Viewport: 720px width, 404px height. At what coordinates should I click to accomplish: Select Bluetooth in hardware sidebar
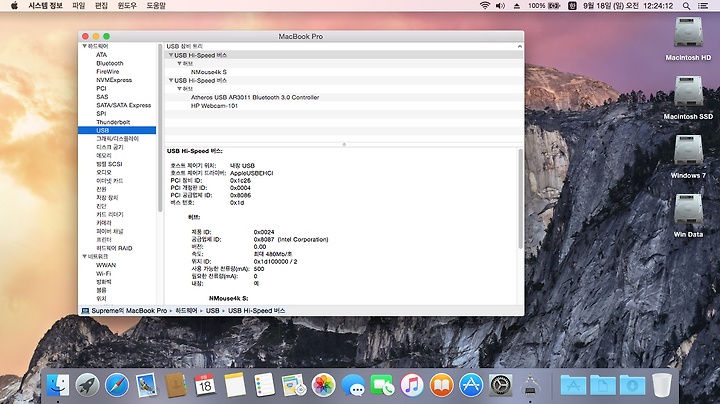(110, 63)
